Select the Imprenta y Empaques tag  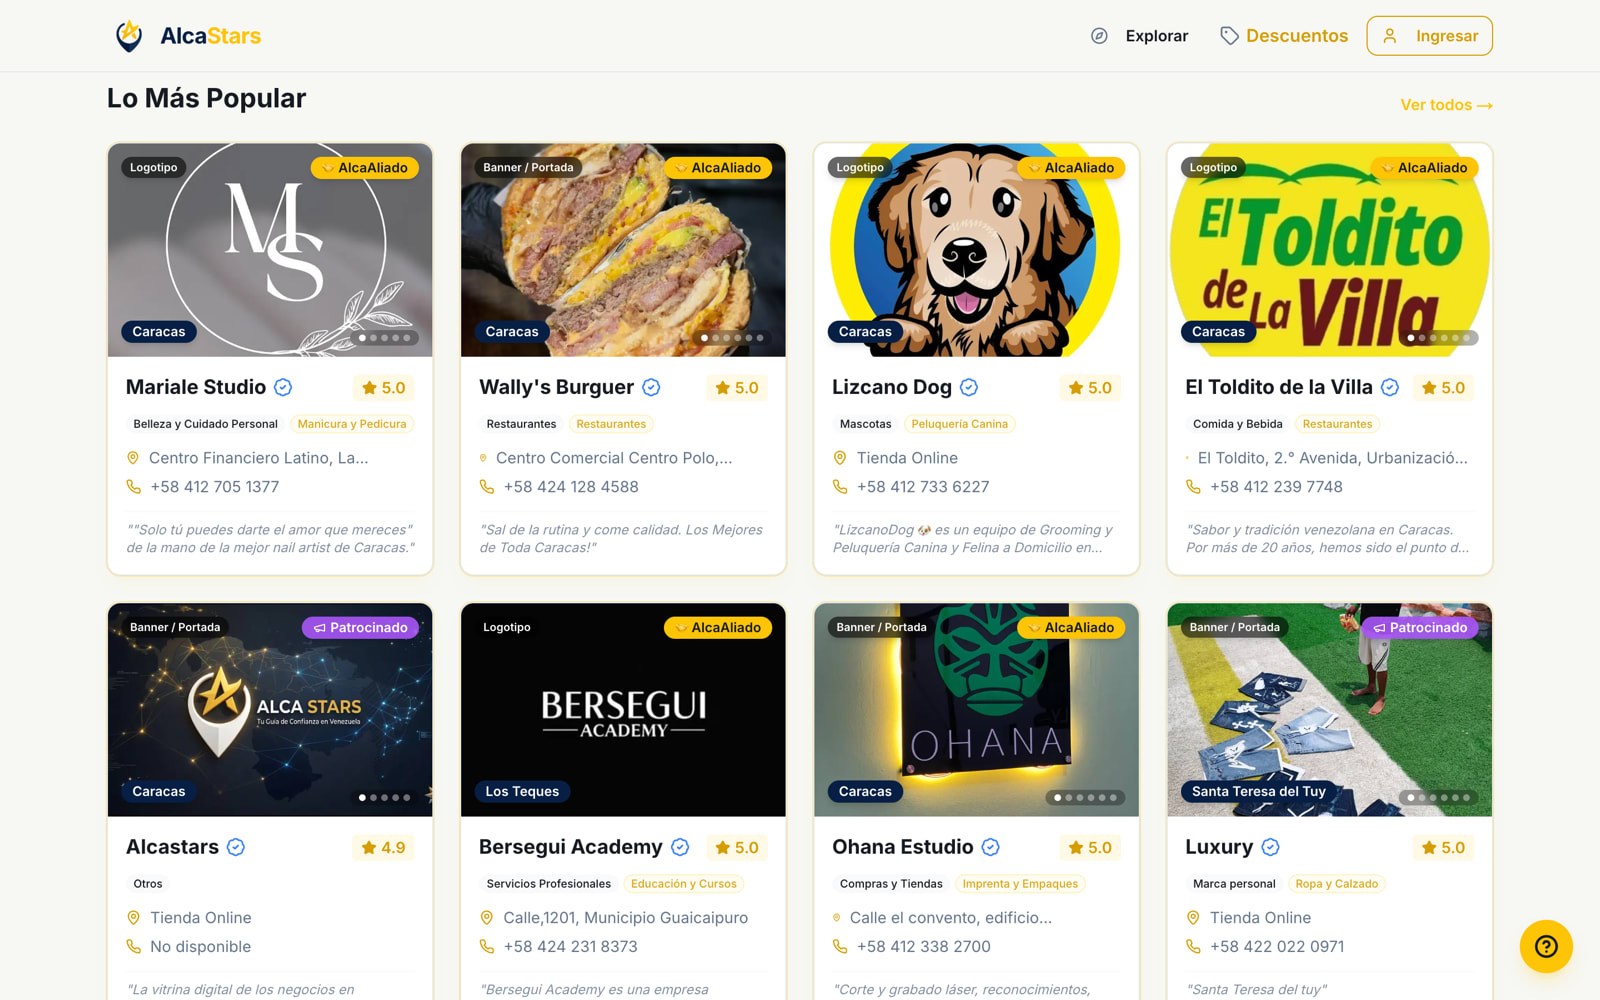click(x=1020, y=884)
